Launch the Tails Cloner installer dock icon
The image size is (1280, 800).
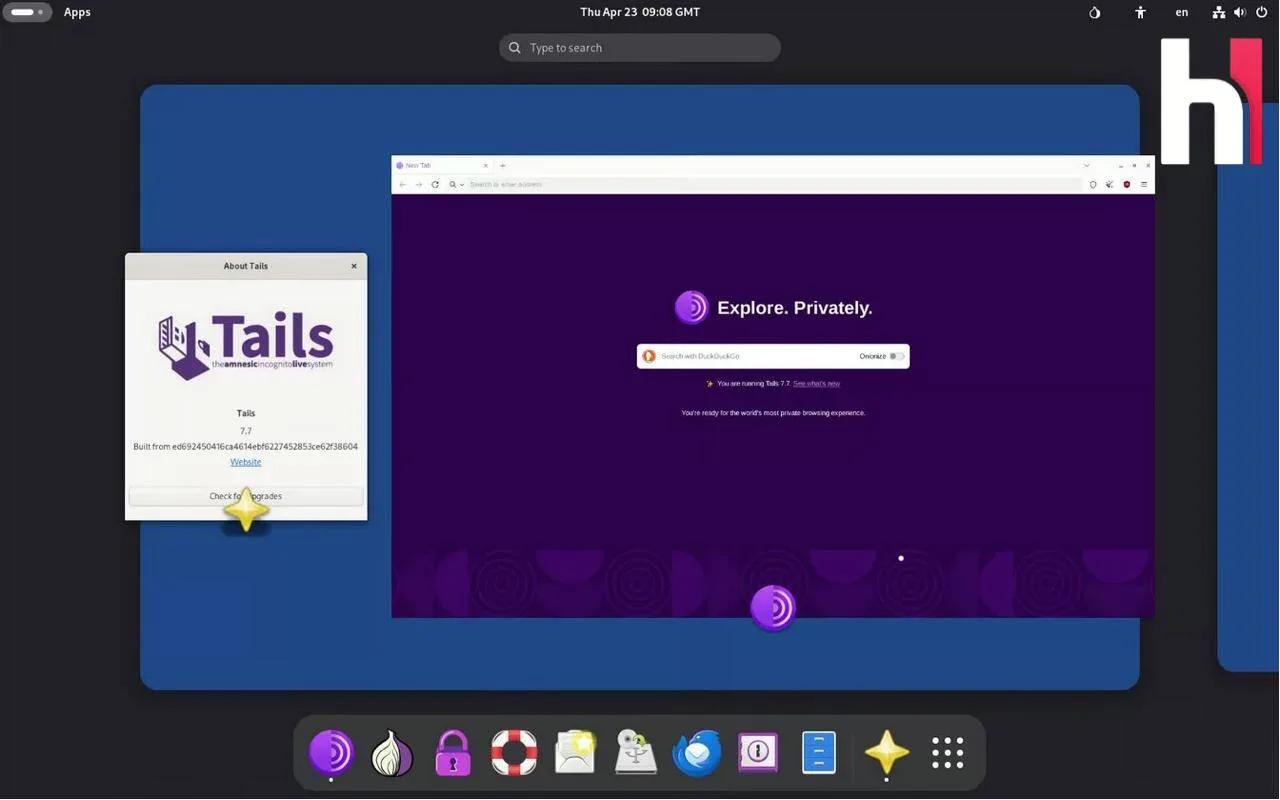636,752
